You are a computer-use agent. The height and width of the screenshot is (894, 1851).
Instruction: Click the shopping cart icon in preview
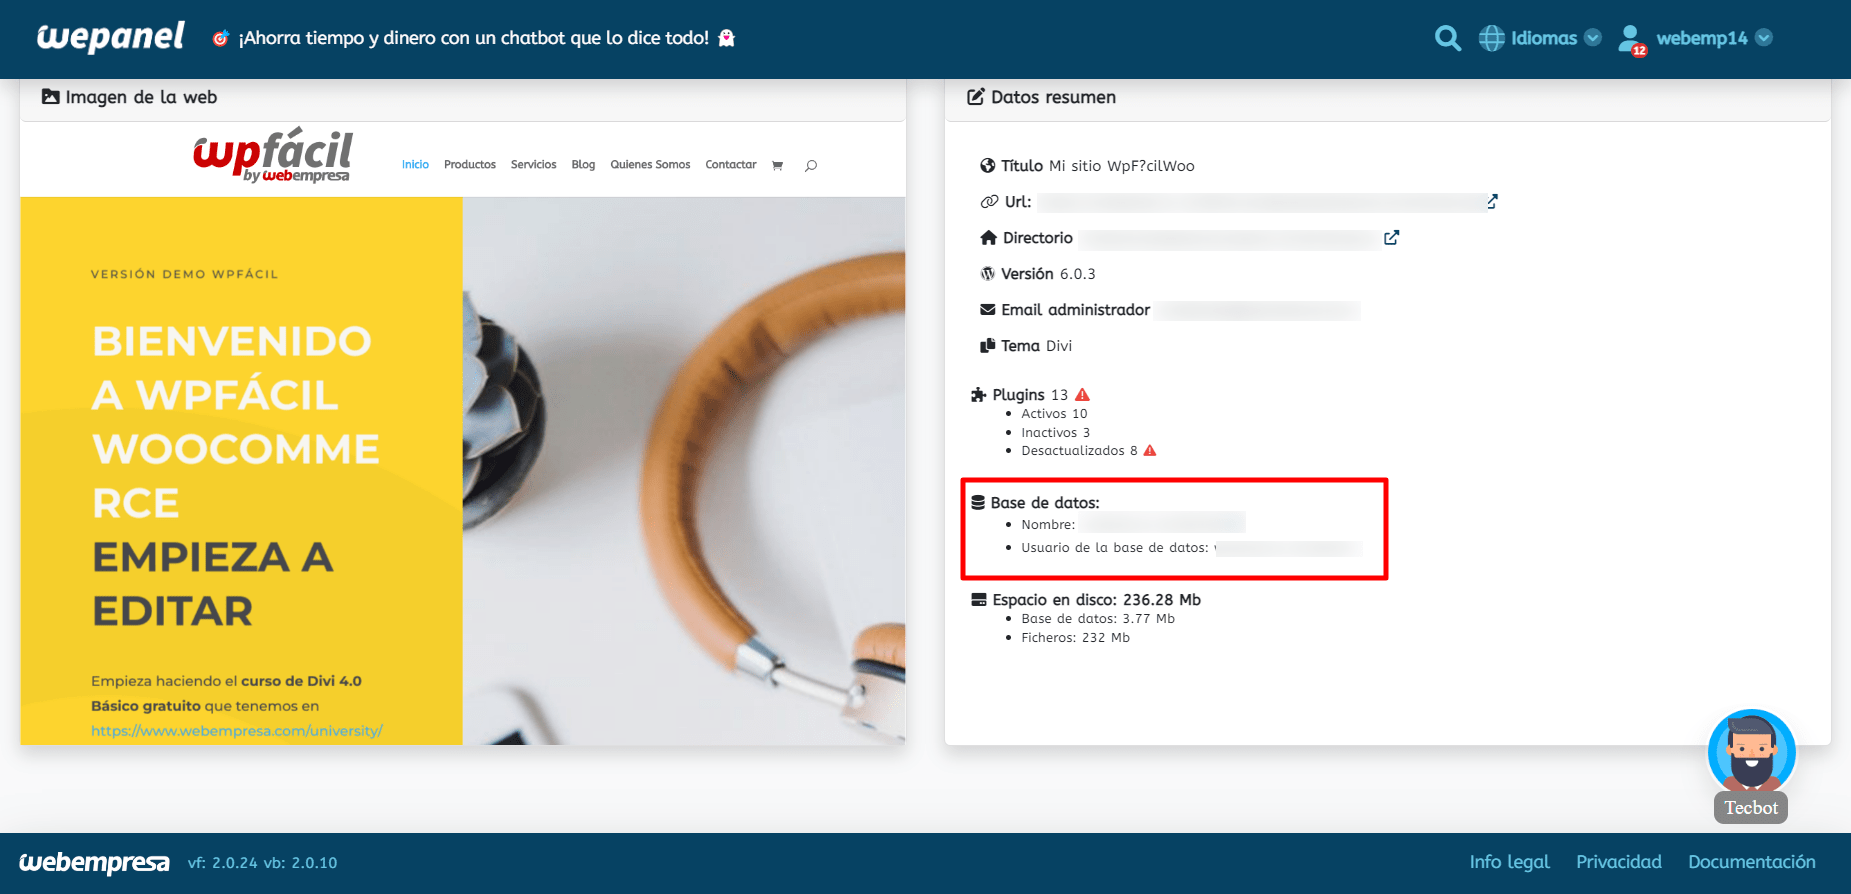point(777,165)
